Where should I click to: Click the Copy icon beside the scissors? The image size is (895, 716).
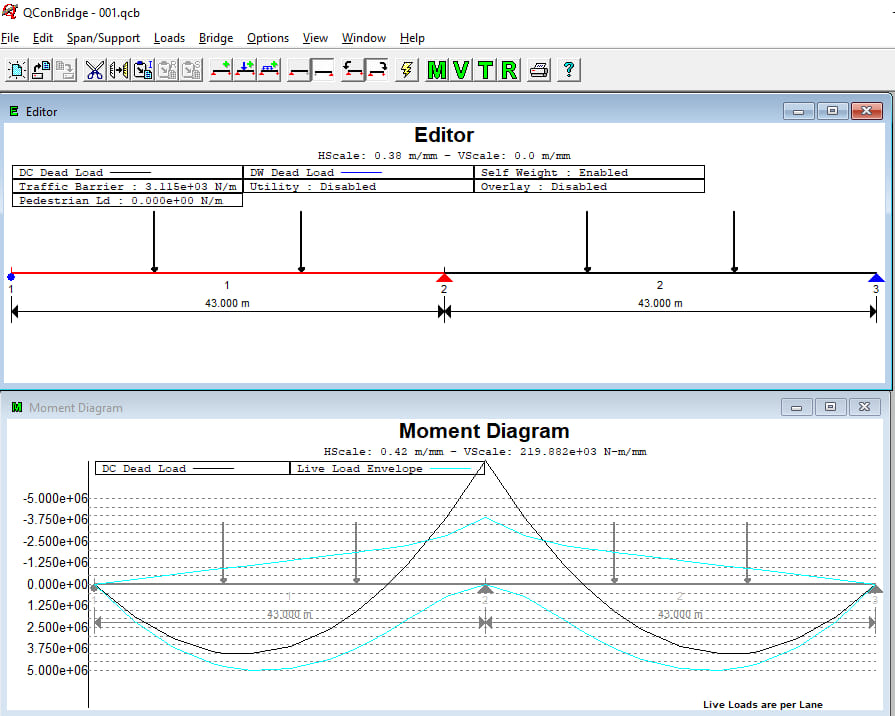tap(119, 70)
